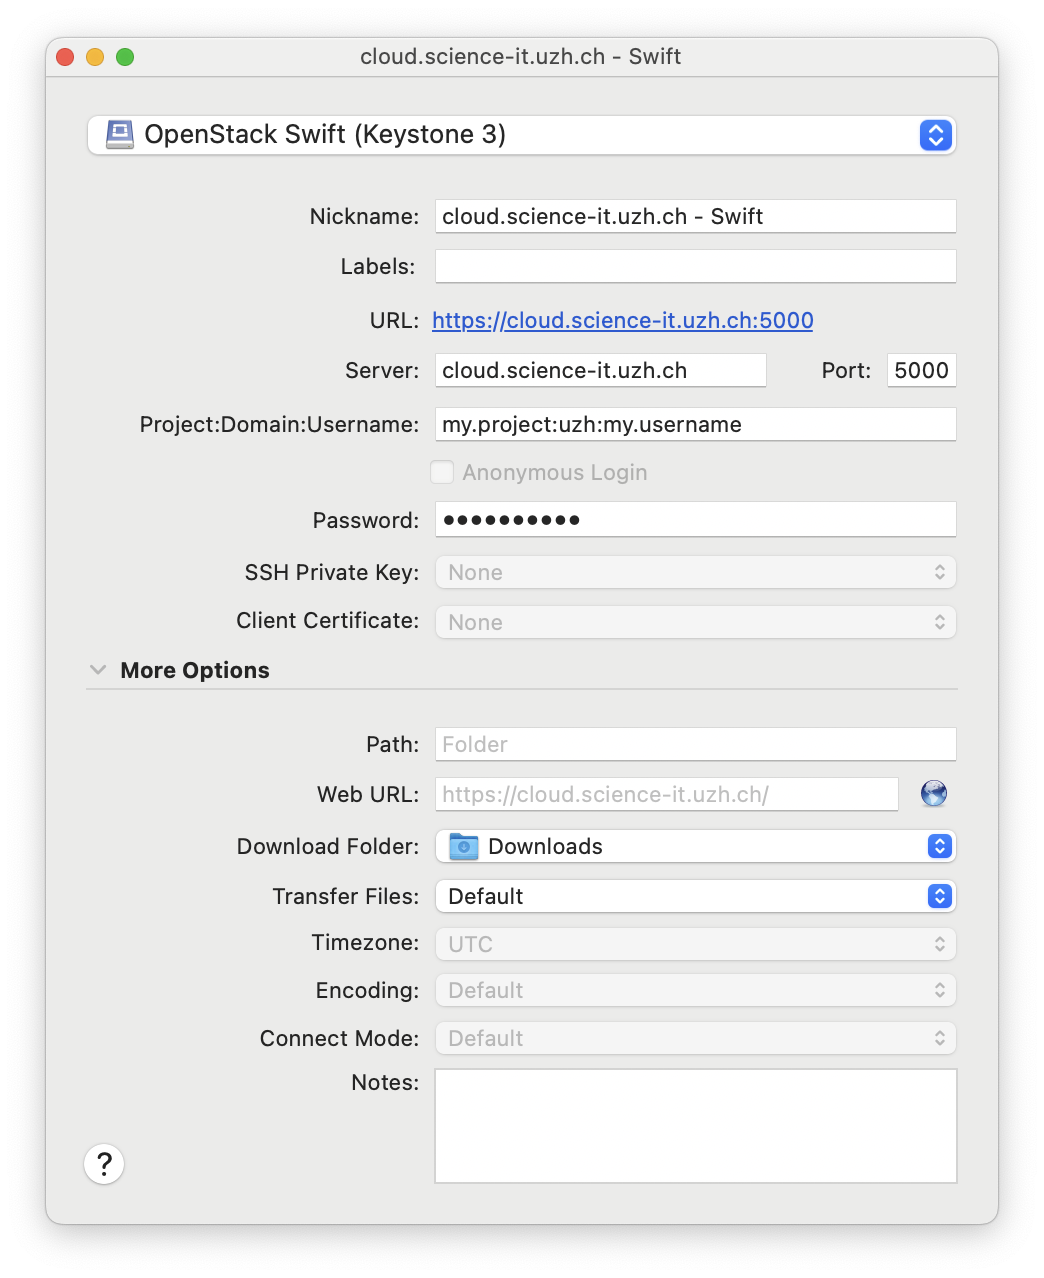
Task: Click the OpenStack Swift drive icon
Action: pos(120,135)
